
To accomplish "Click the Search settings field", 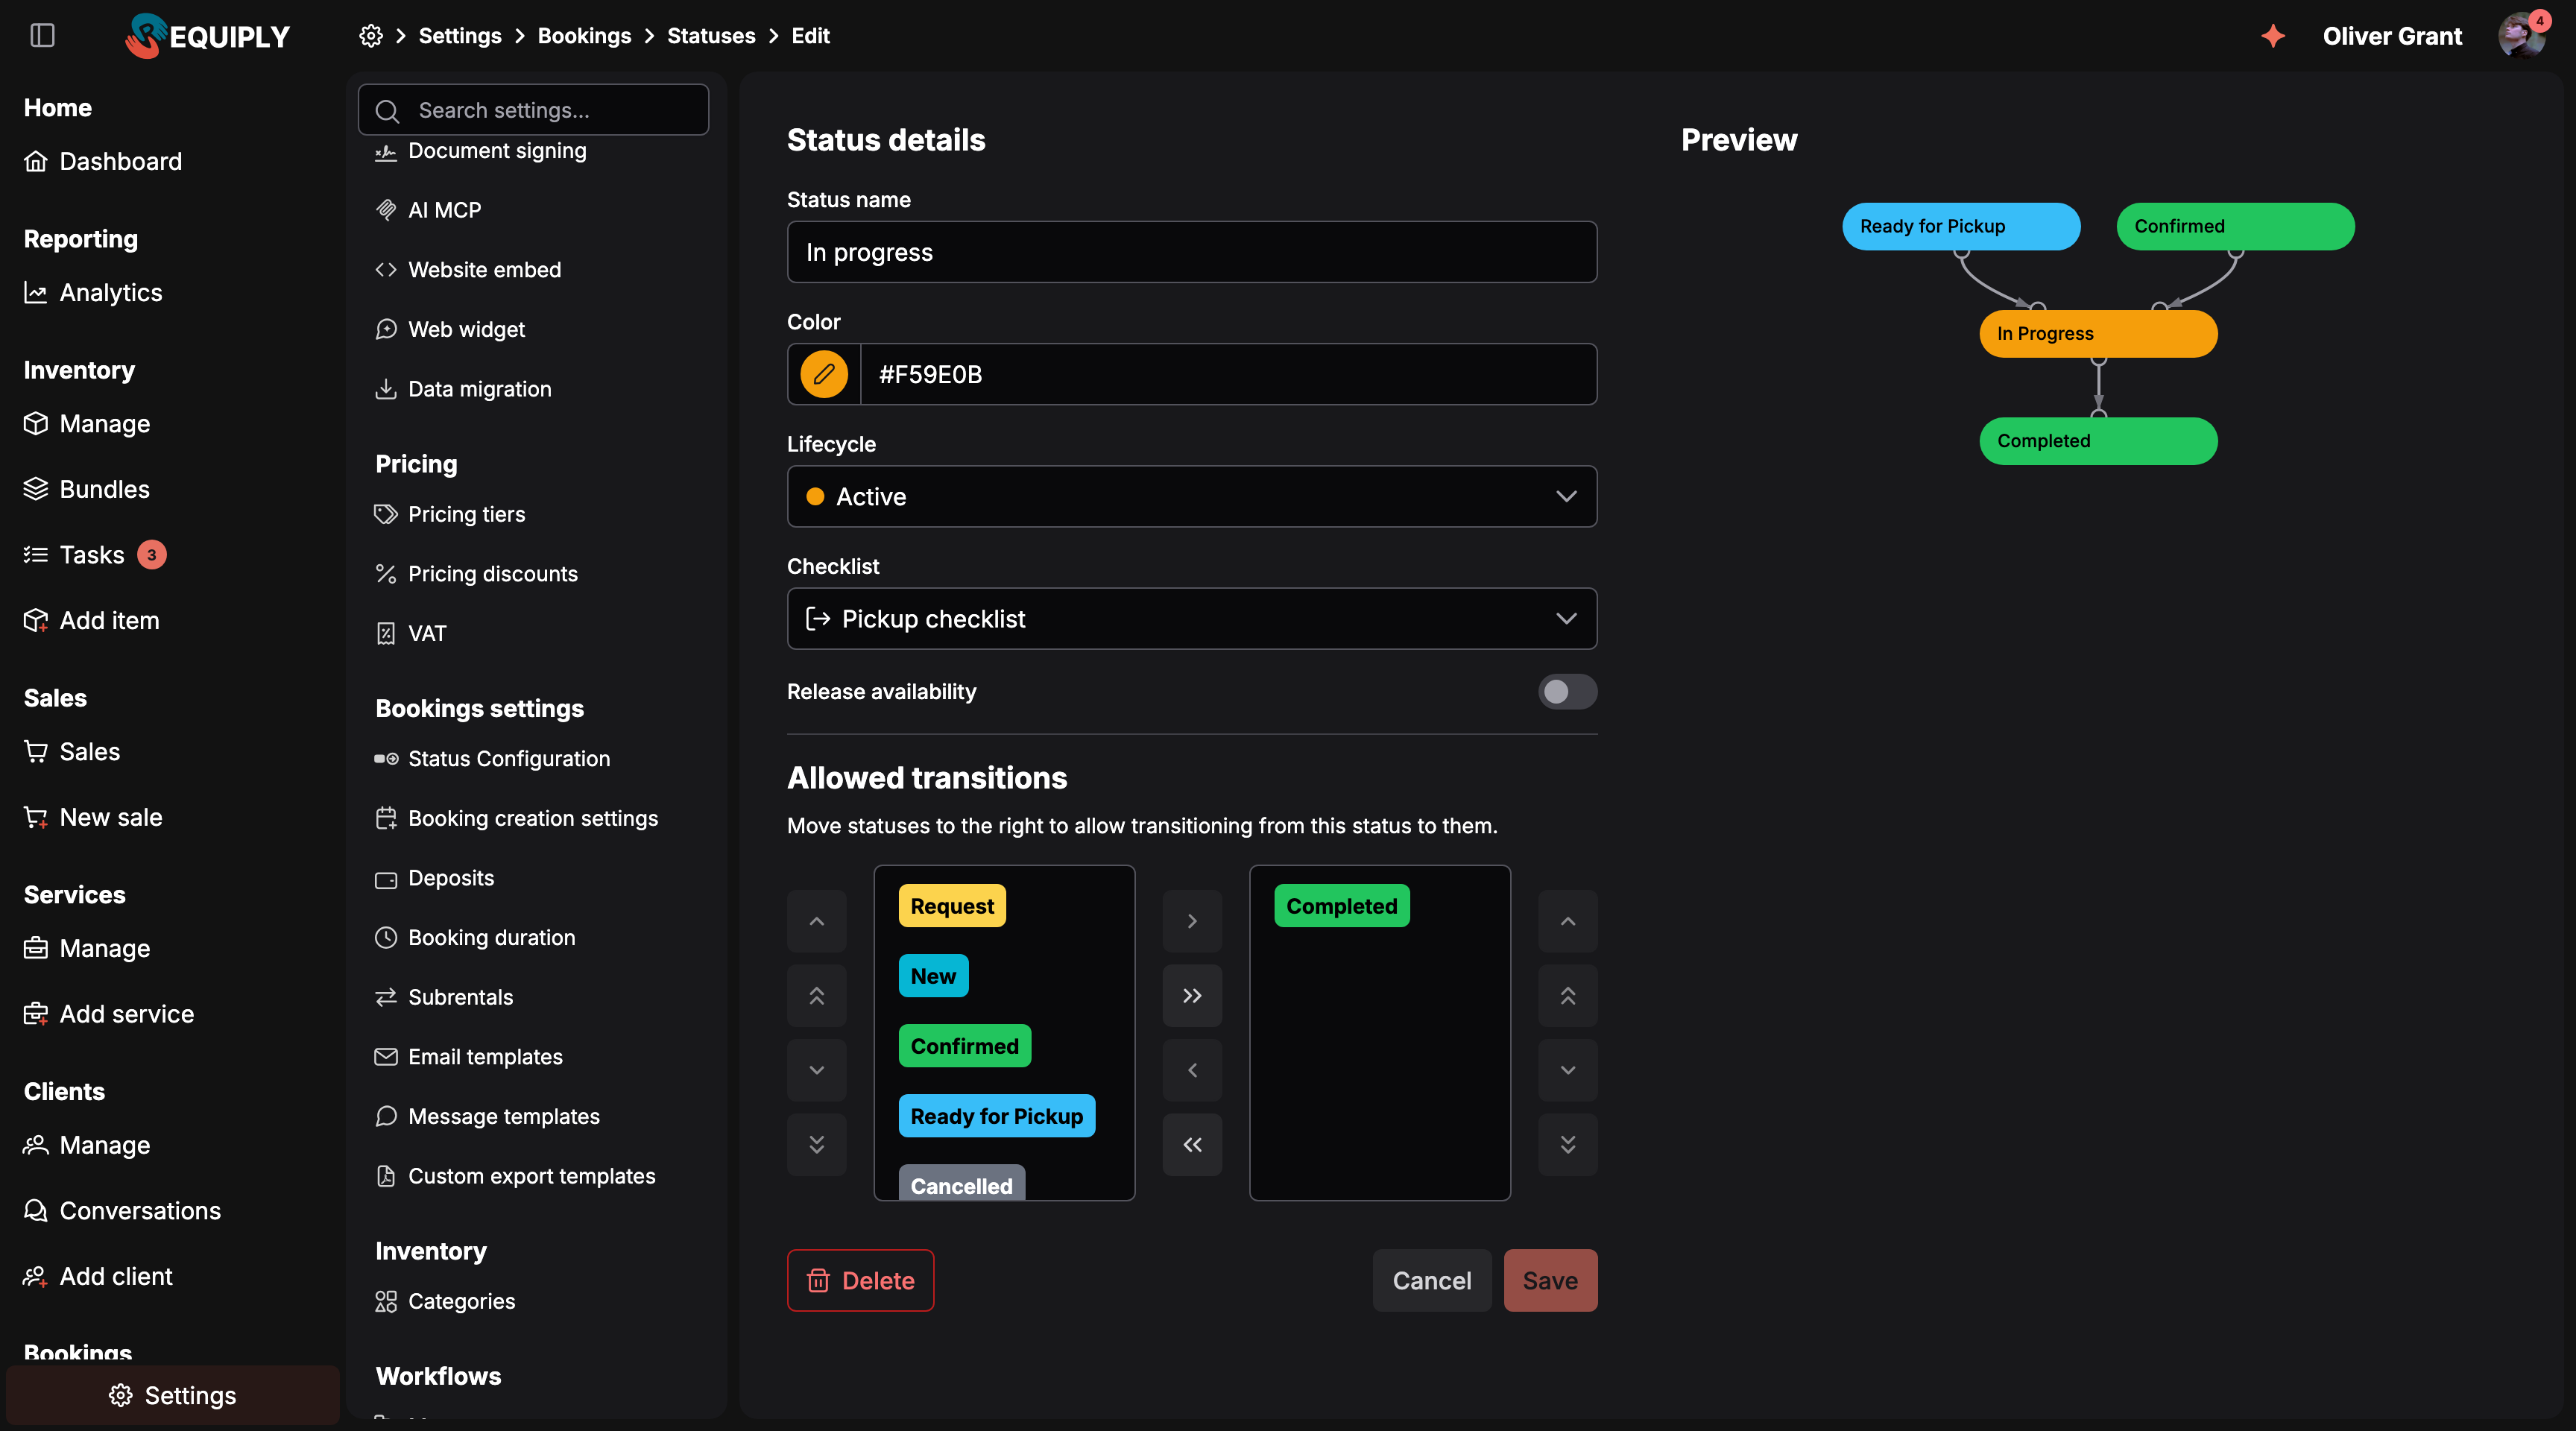I will (533, 110).
